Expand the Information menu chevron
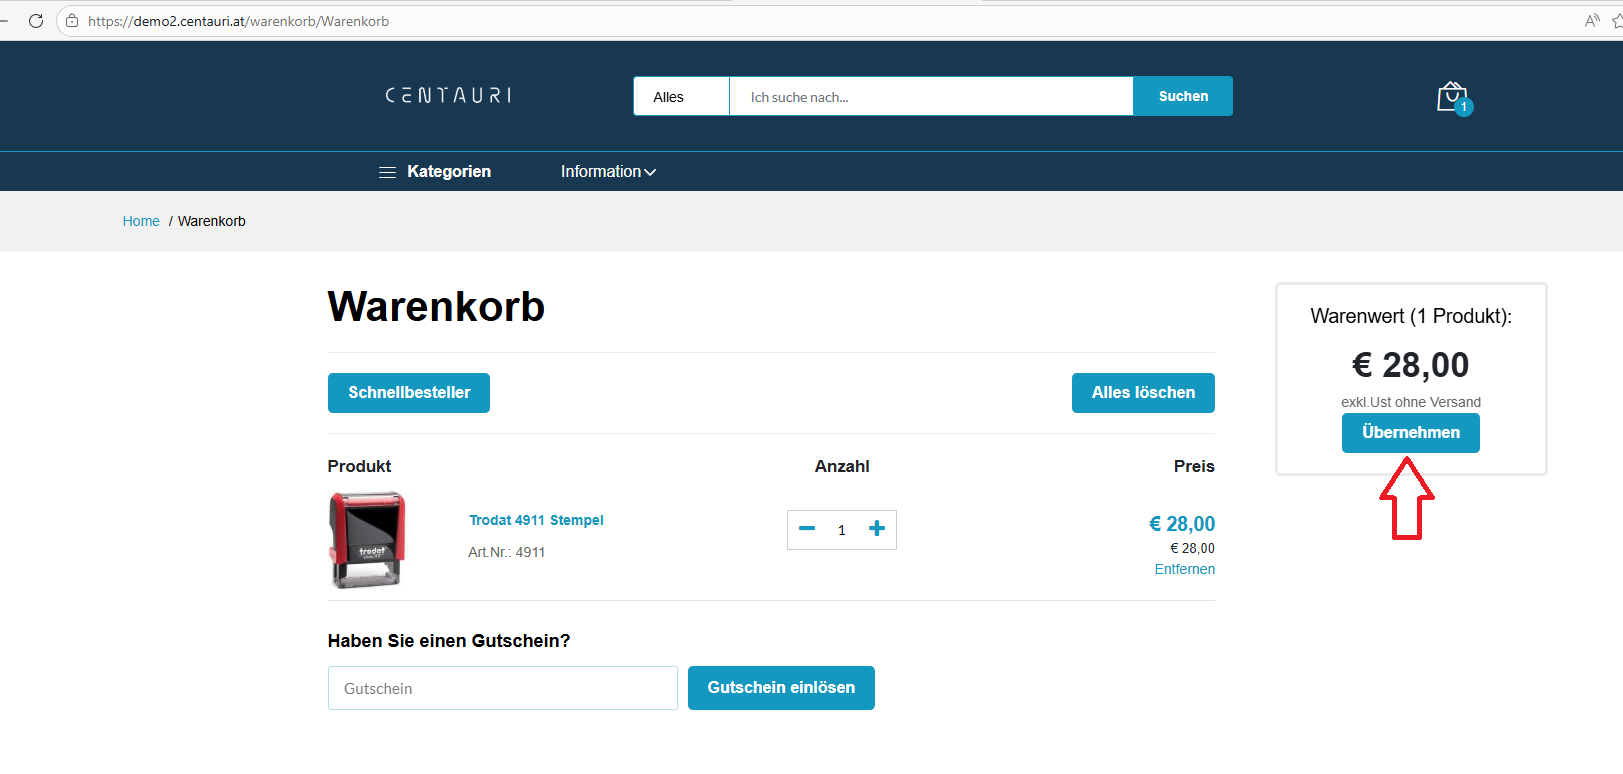The image size is (1623, 774). coord(650,172)
